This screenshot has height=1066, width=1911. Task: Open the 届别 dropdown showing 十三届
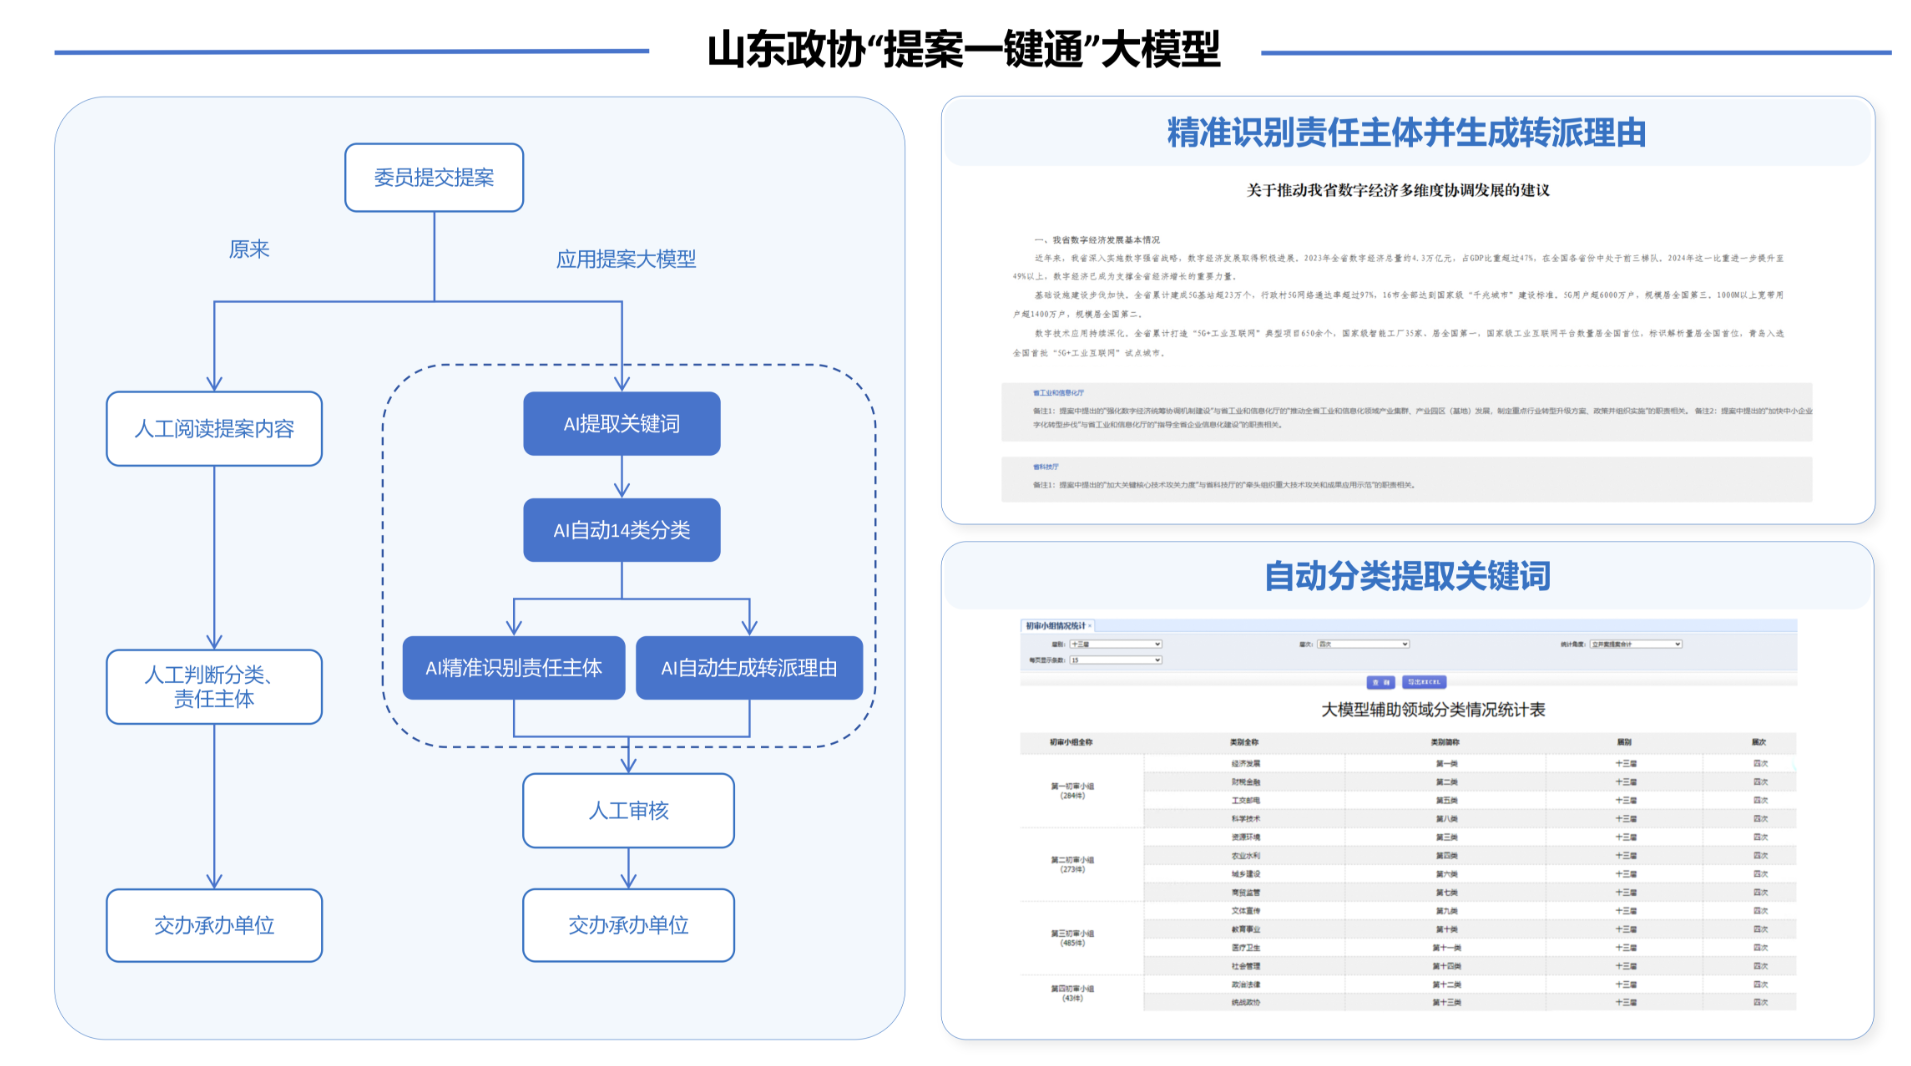coord(1115,644)
